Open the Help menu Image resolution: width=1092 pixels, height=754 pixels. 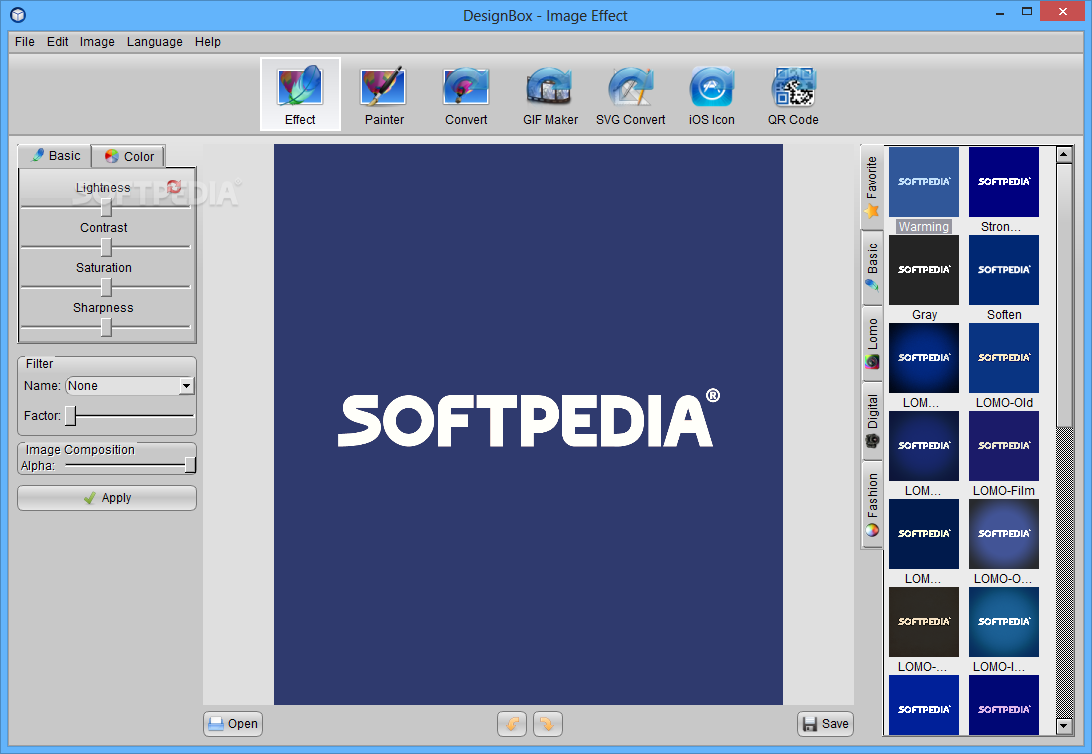click(208, 42)
